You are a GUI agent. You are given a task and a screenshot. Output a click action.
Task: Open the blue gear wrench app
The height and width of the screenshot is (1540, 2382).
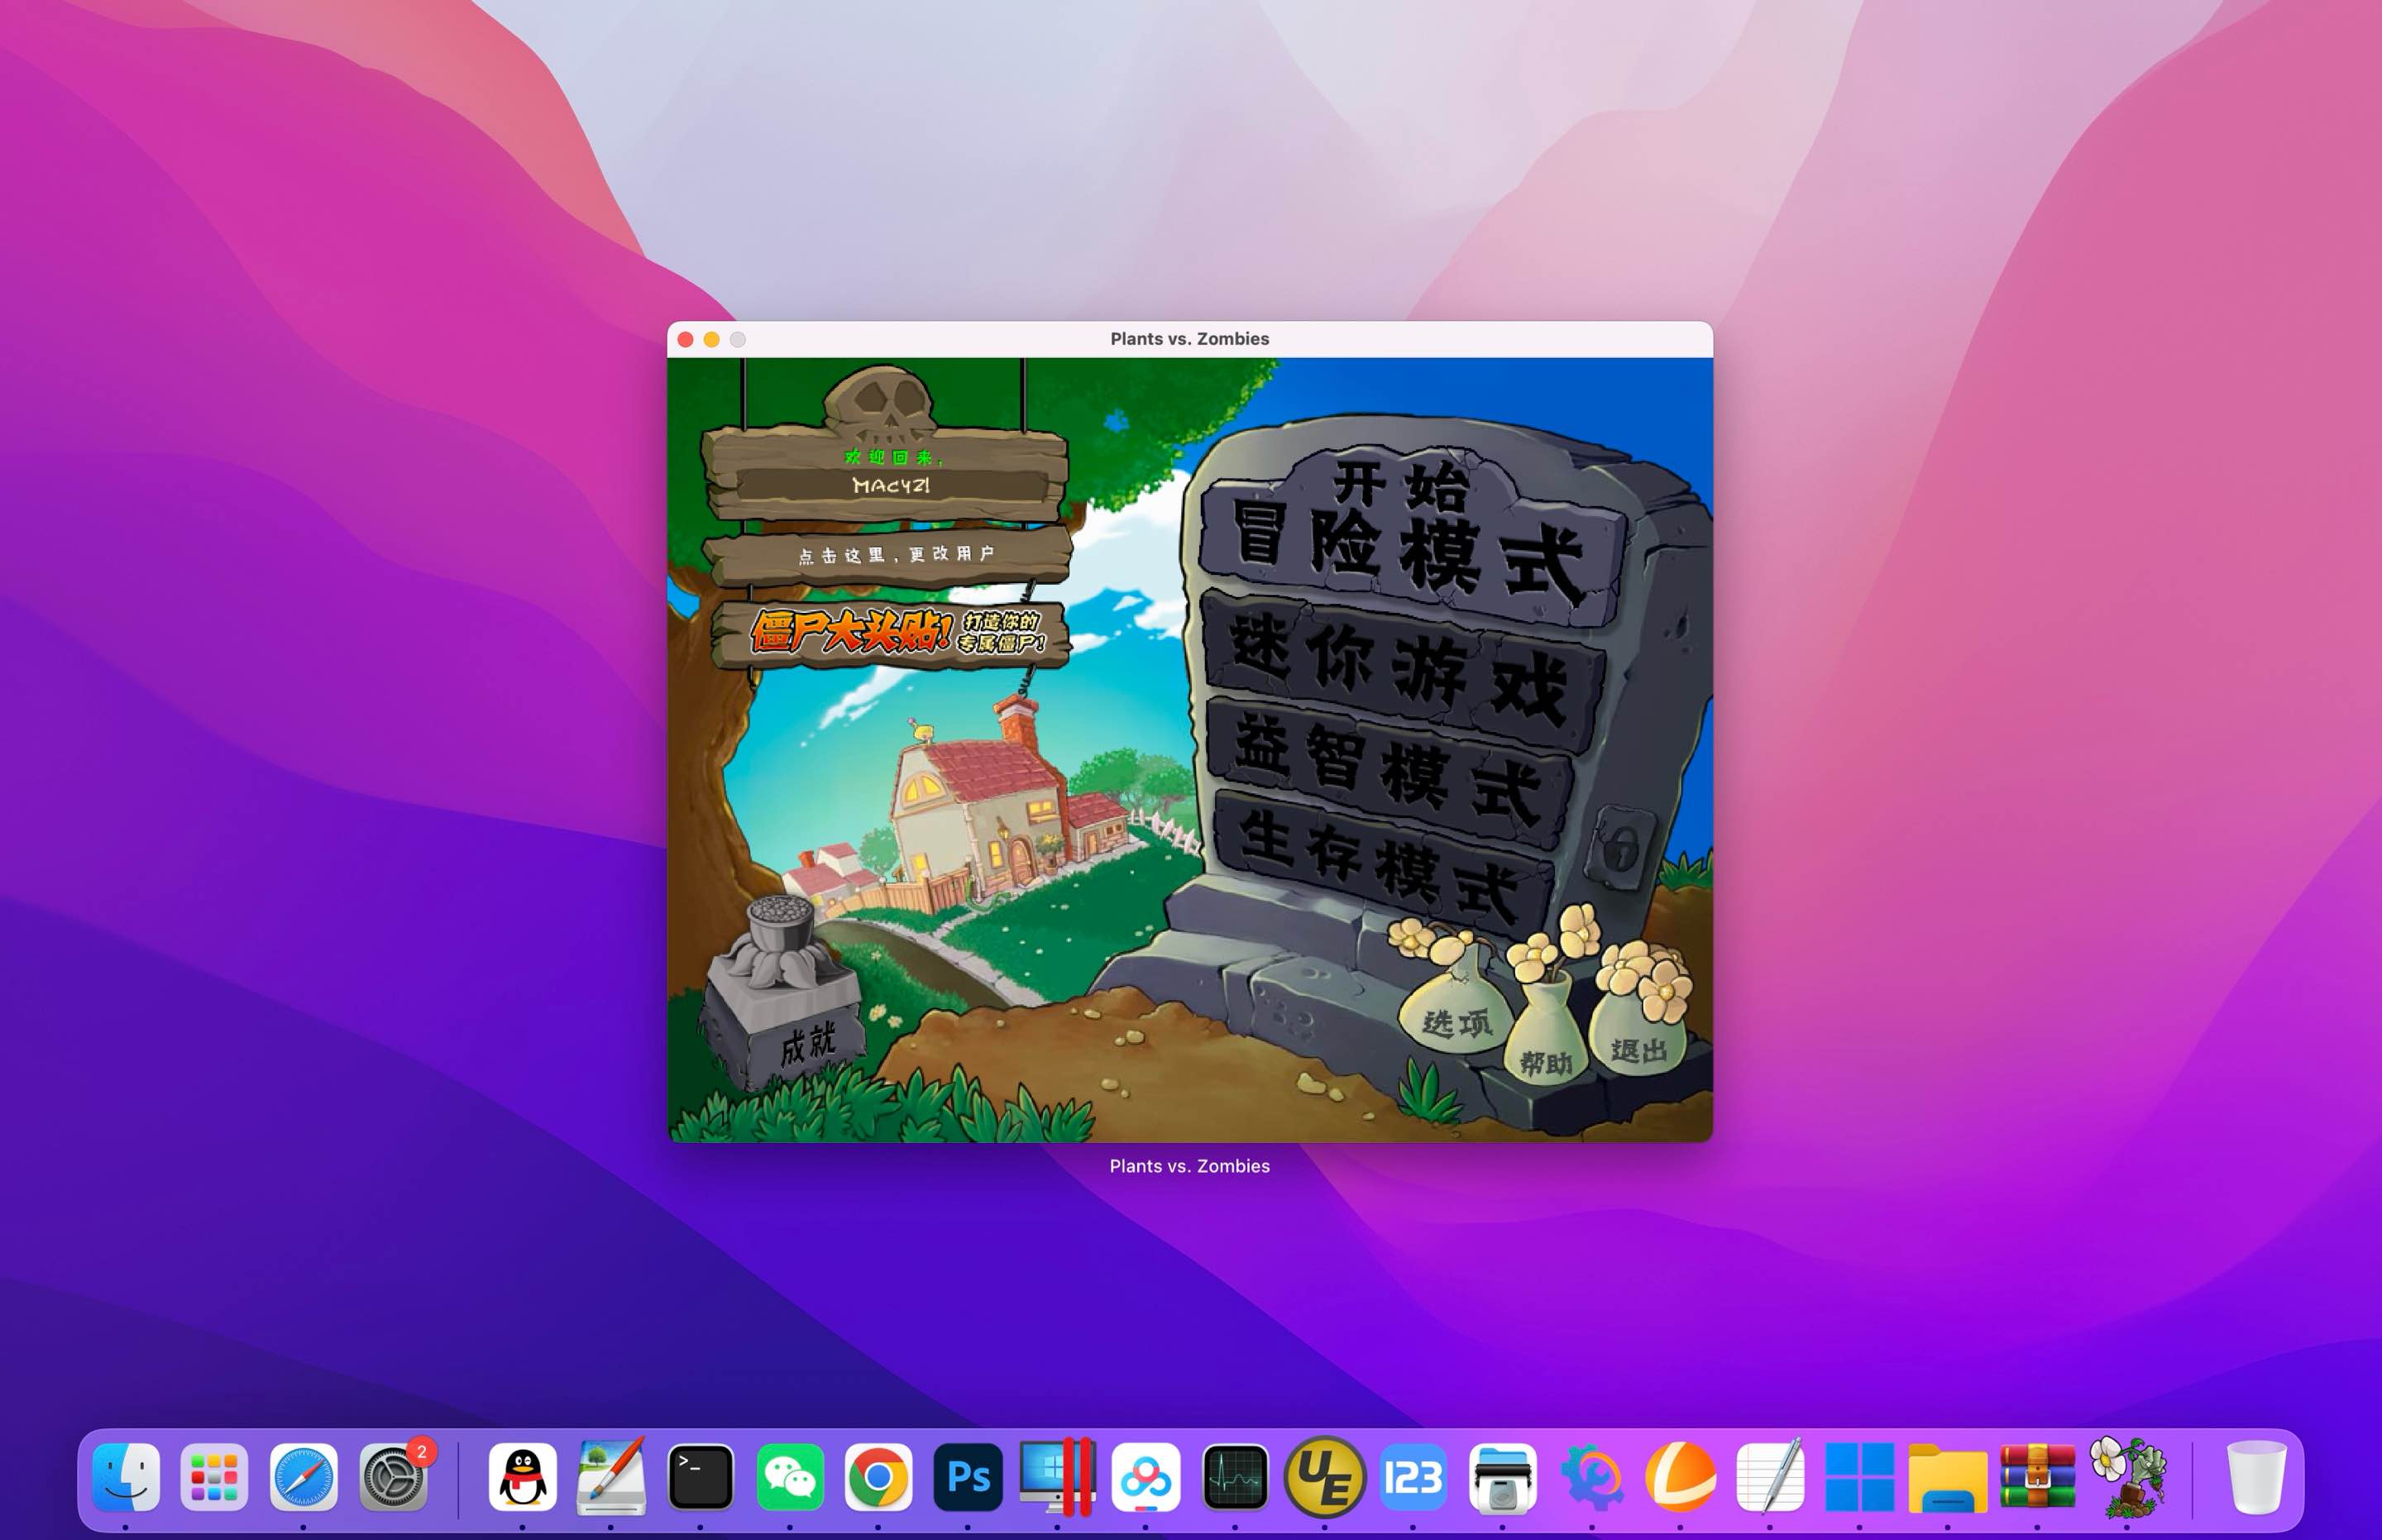click(x=1592, y=1477)
